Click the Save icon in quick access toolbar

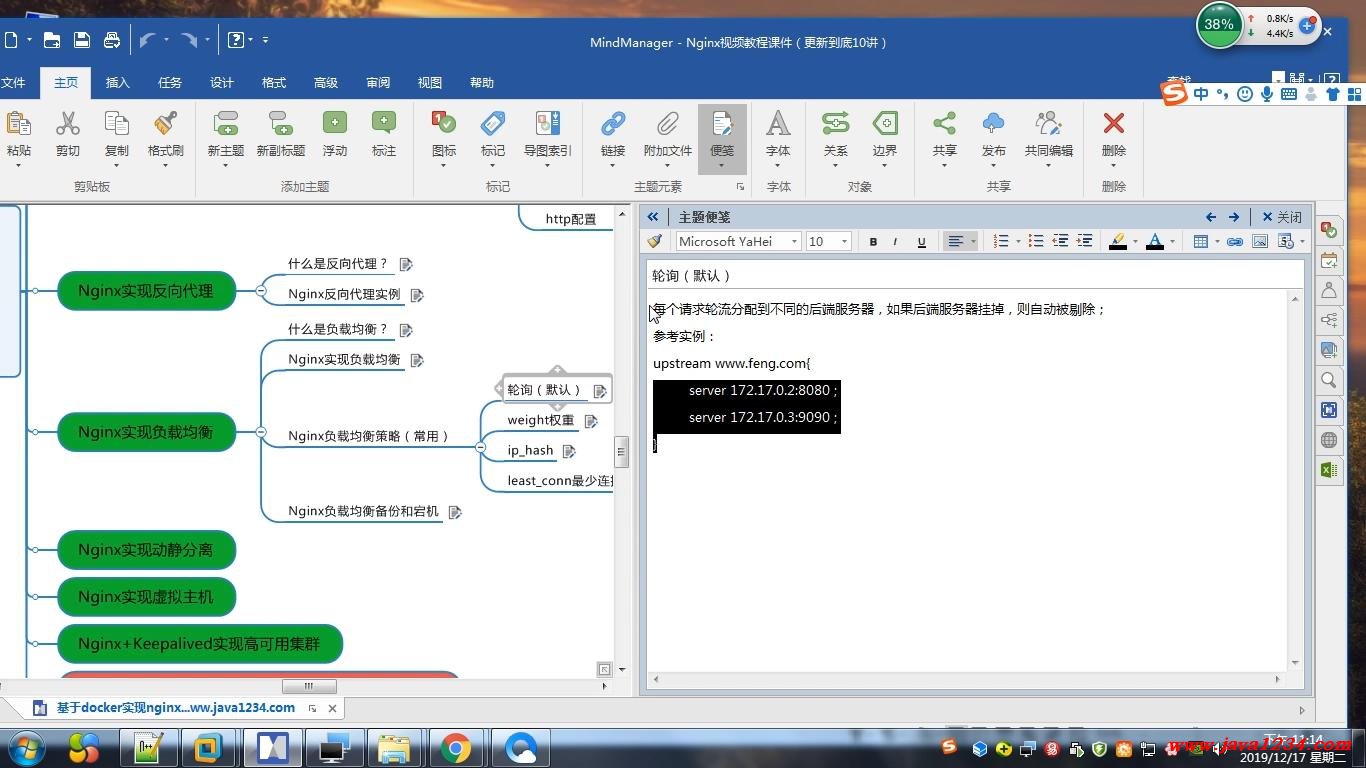click(x=82, y=40)
